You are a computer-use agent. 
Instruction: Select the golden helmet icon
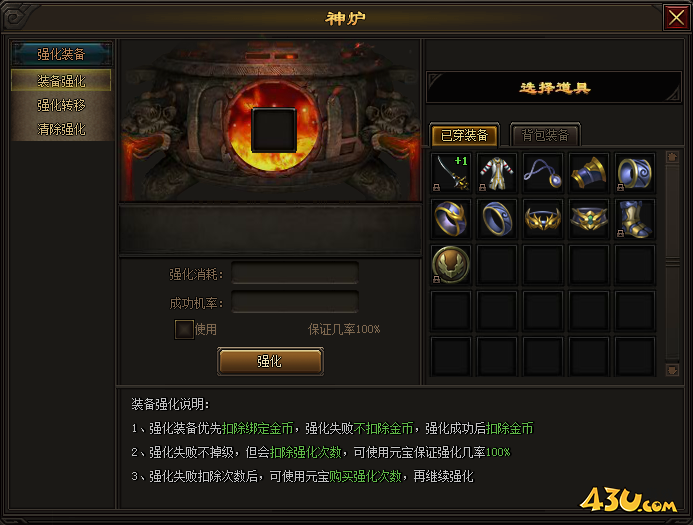click(x=589, y=172)
